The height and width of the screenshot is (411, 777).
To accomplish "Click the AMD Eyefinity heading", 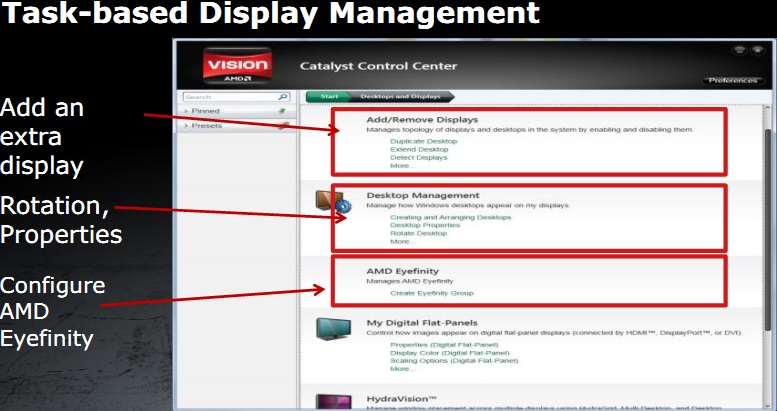I will point(402,271).
